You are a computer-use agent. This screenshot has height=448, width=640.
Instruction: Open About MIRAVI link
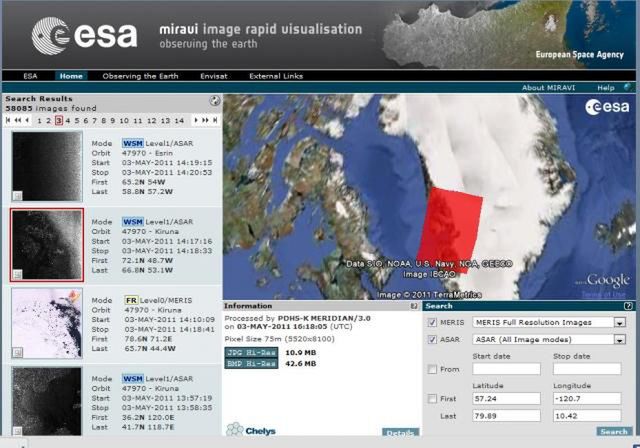click(x=548, y=87)
